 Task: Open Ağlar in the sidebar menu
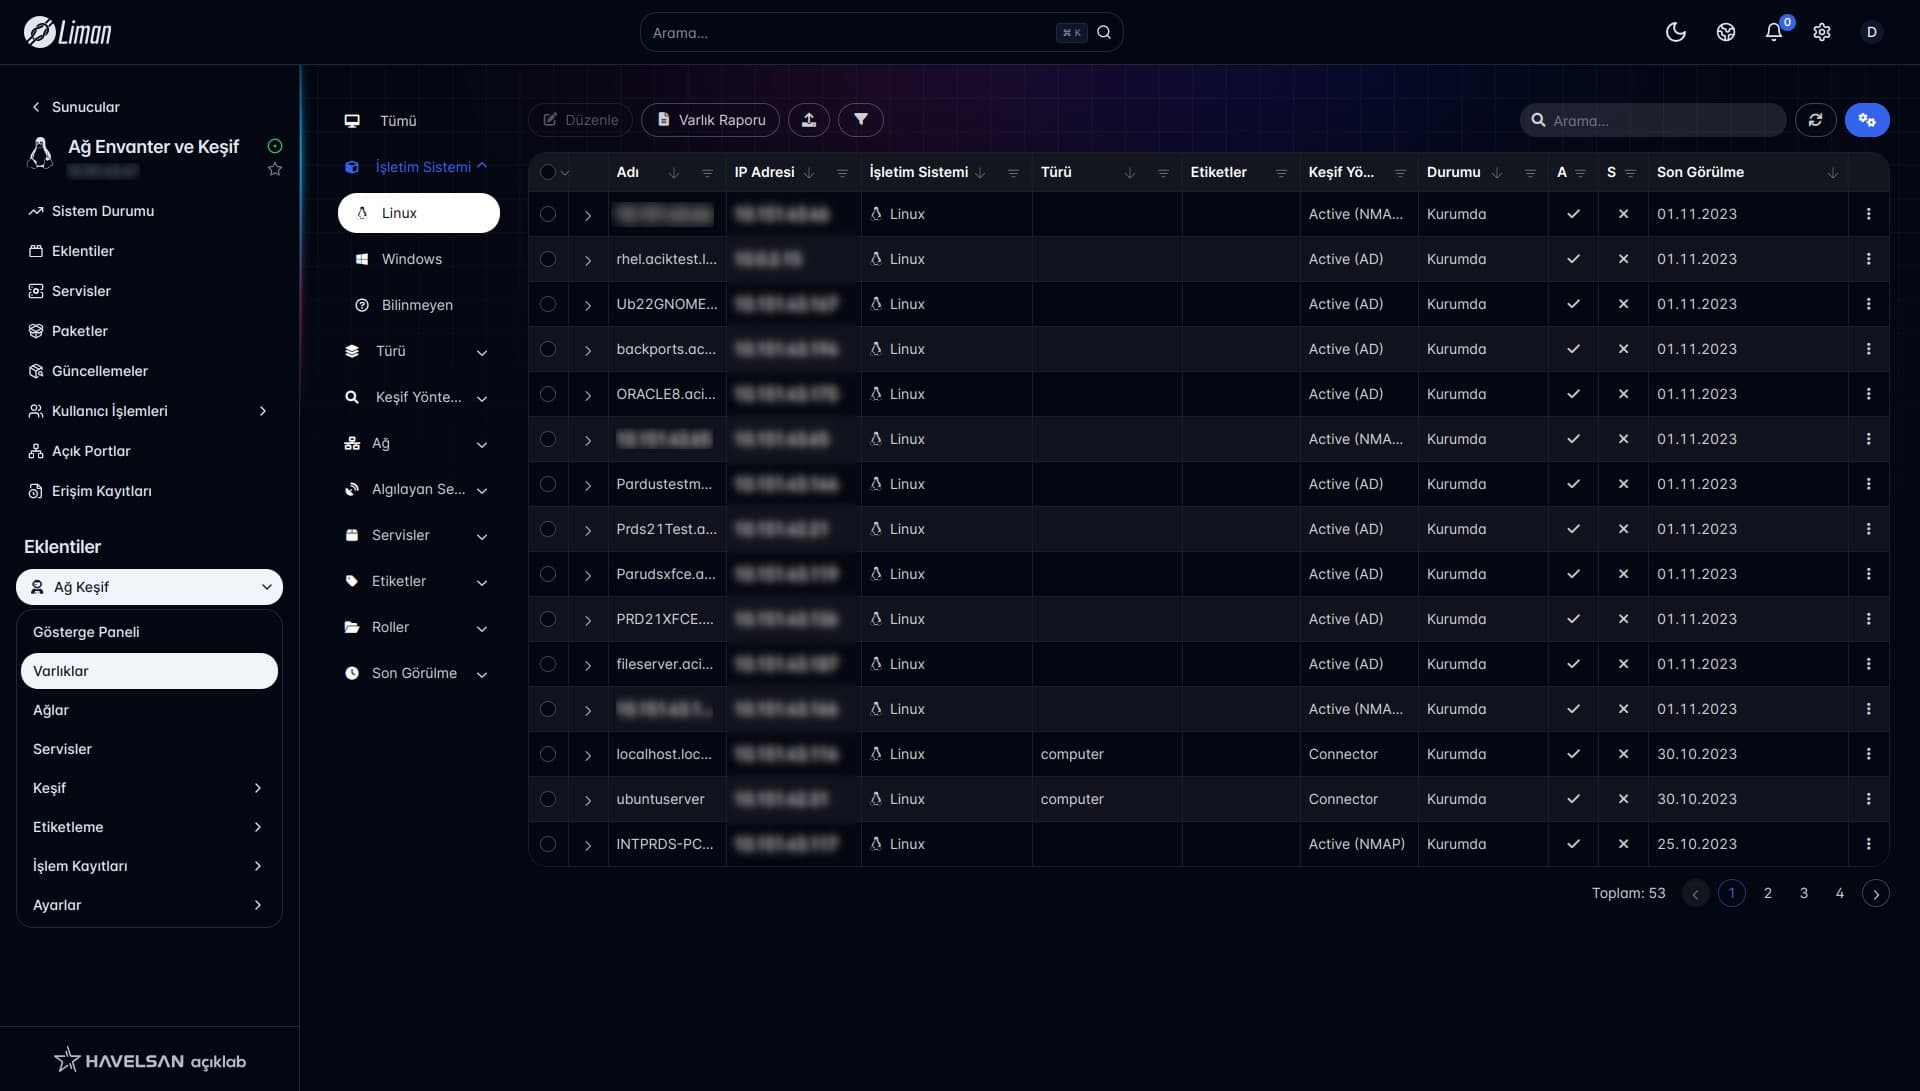pos(51,710)
